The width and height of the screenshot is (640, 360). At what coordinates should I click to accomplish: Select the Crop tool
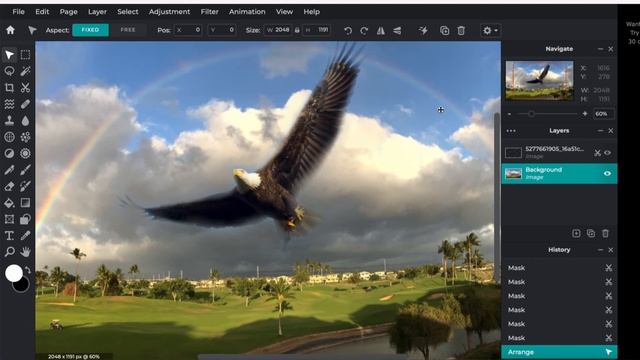[9, 88]
